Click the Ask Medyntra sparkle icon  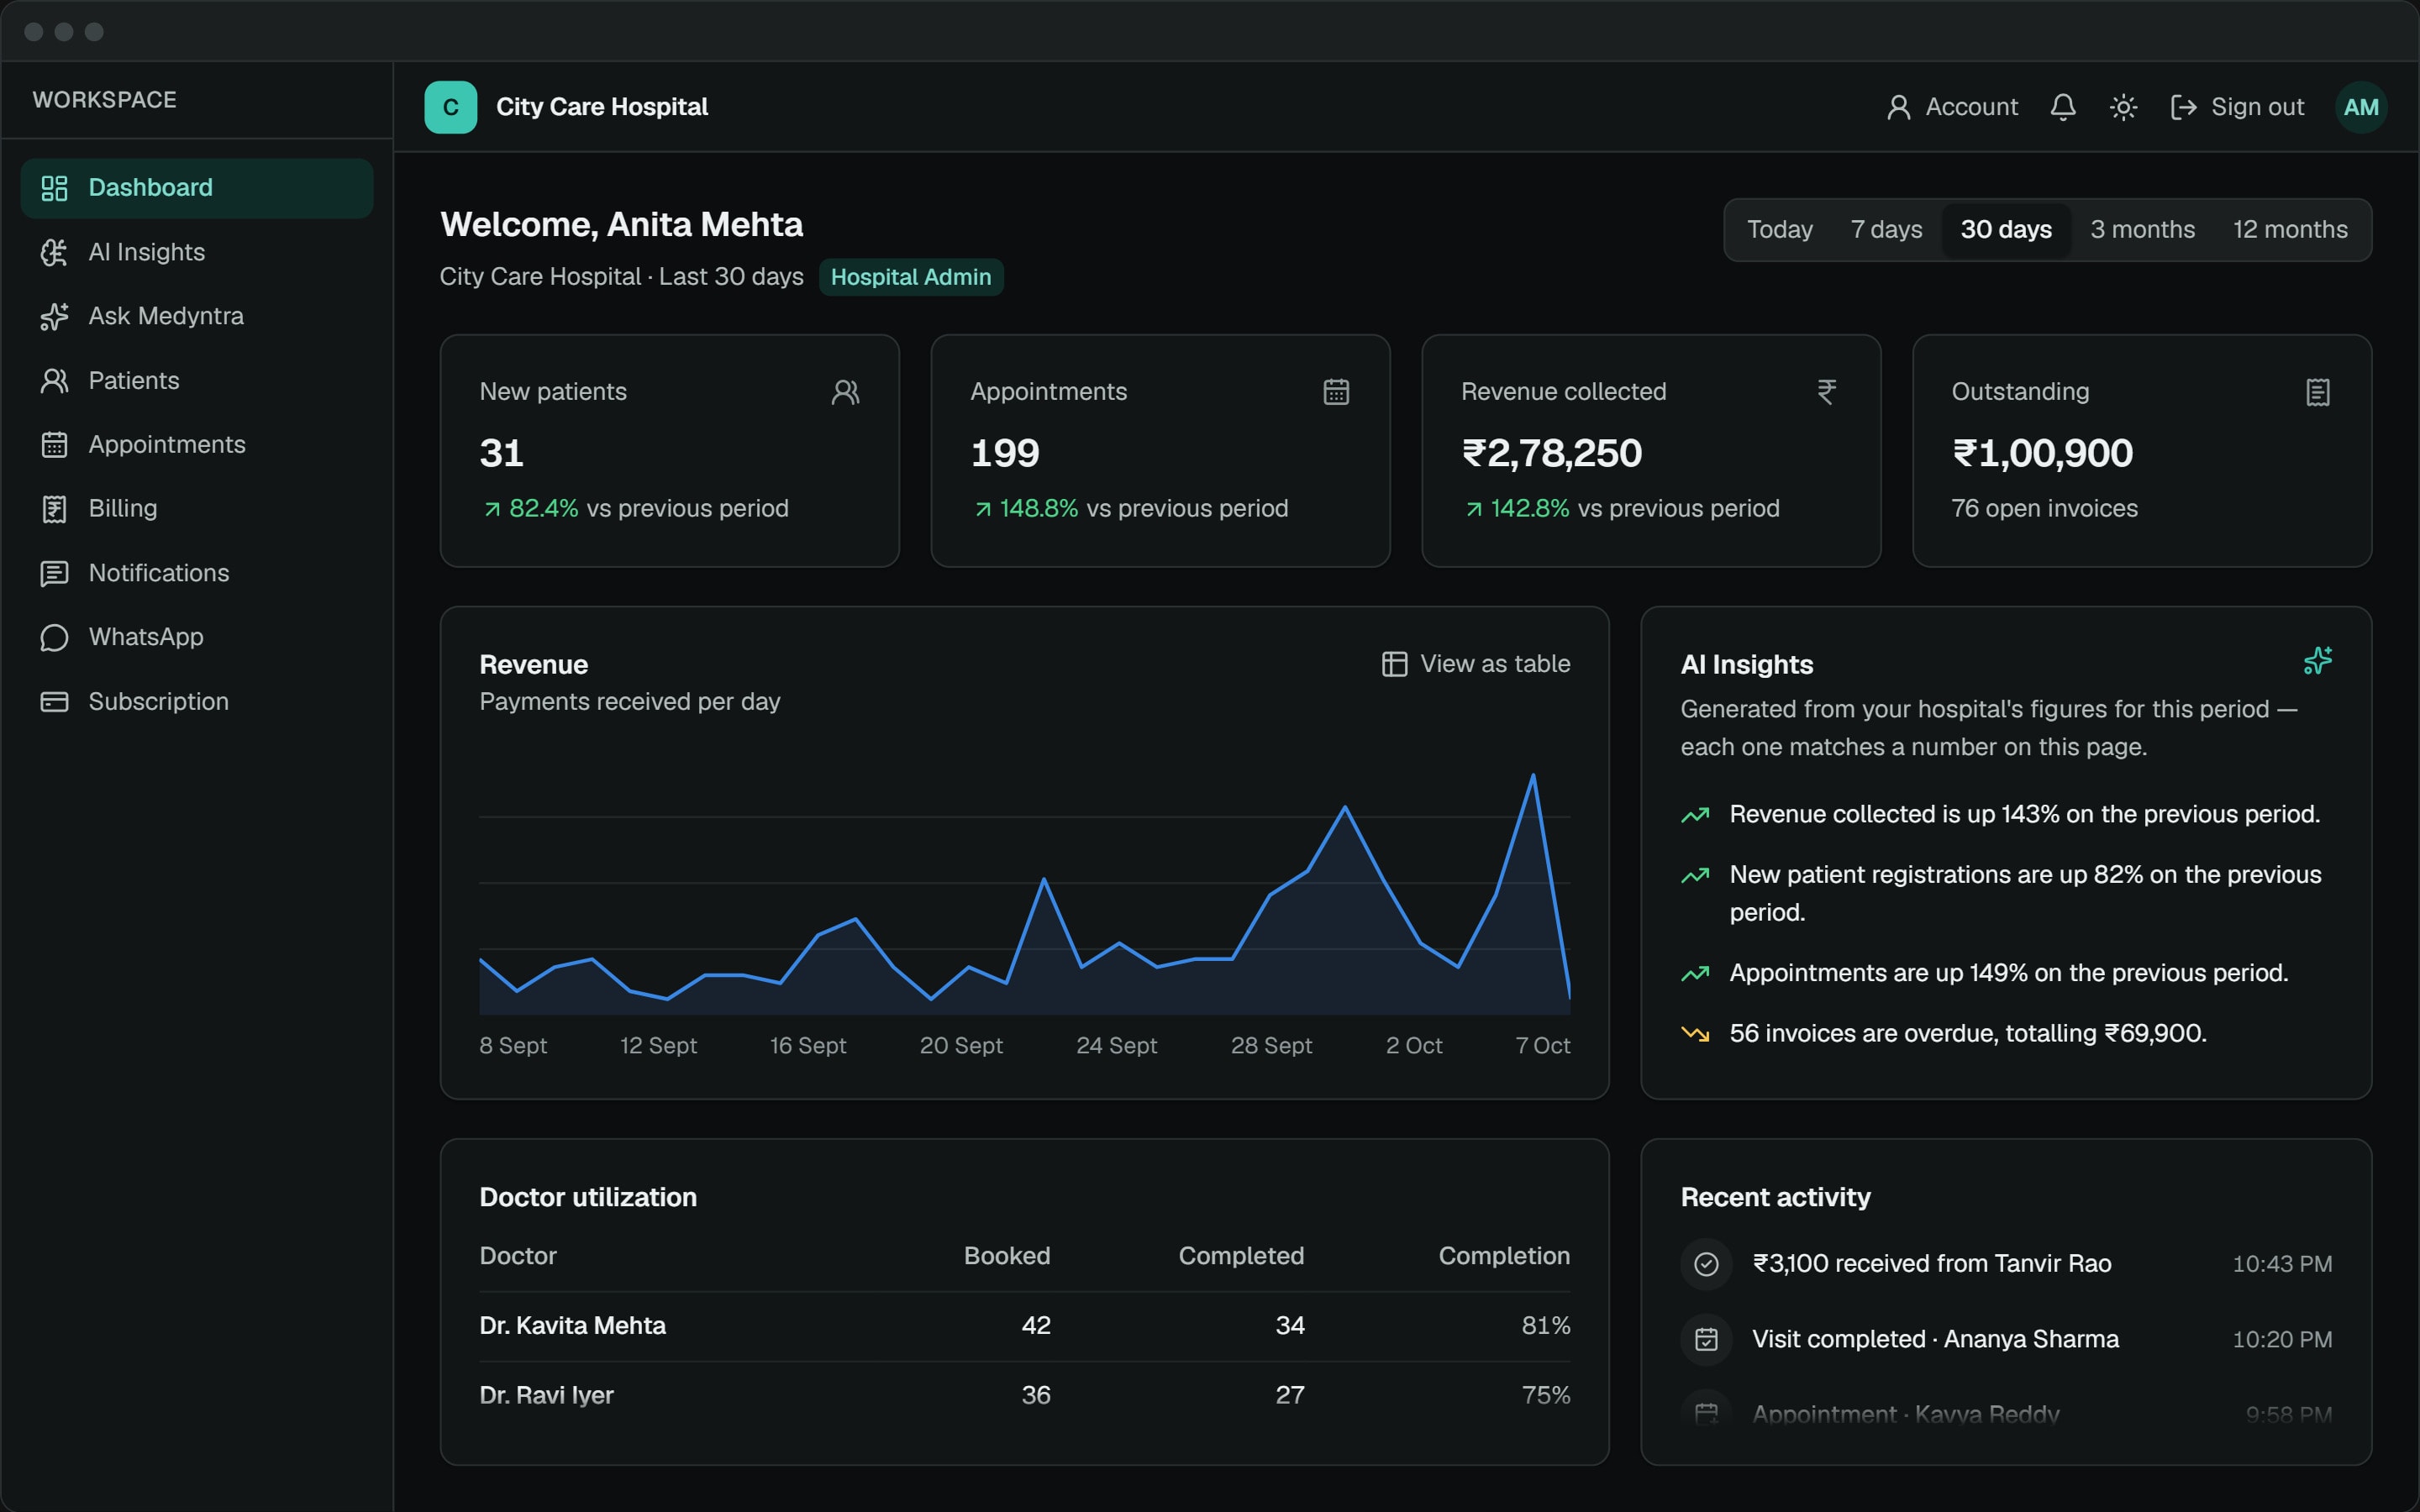click(x=54, y=316)
